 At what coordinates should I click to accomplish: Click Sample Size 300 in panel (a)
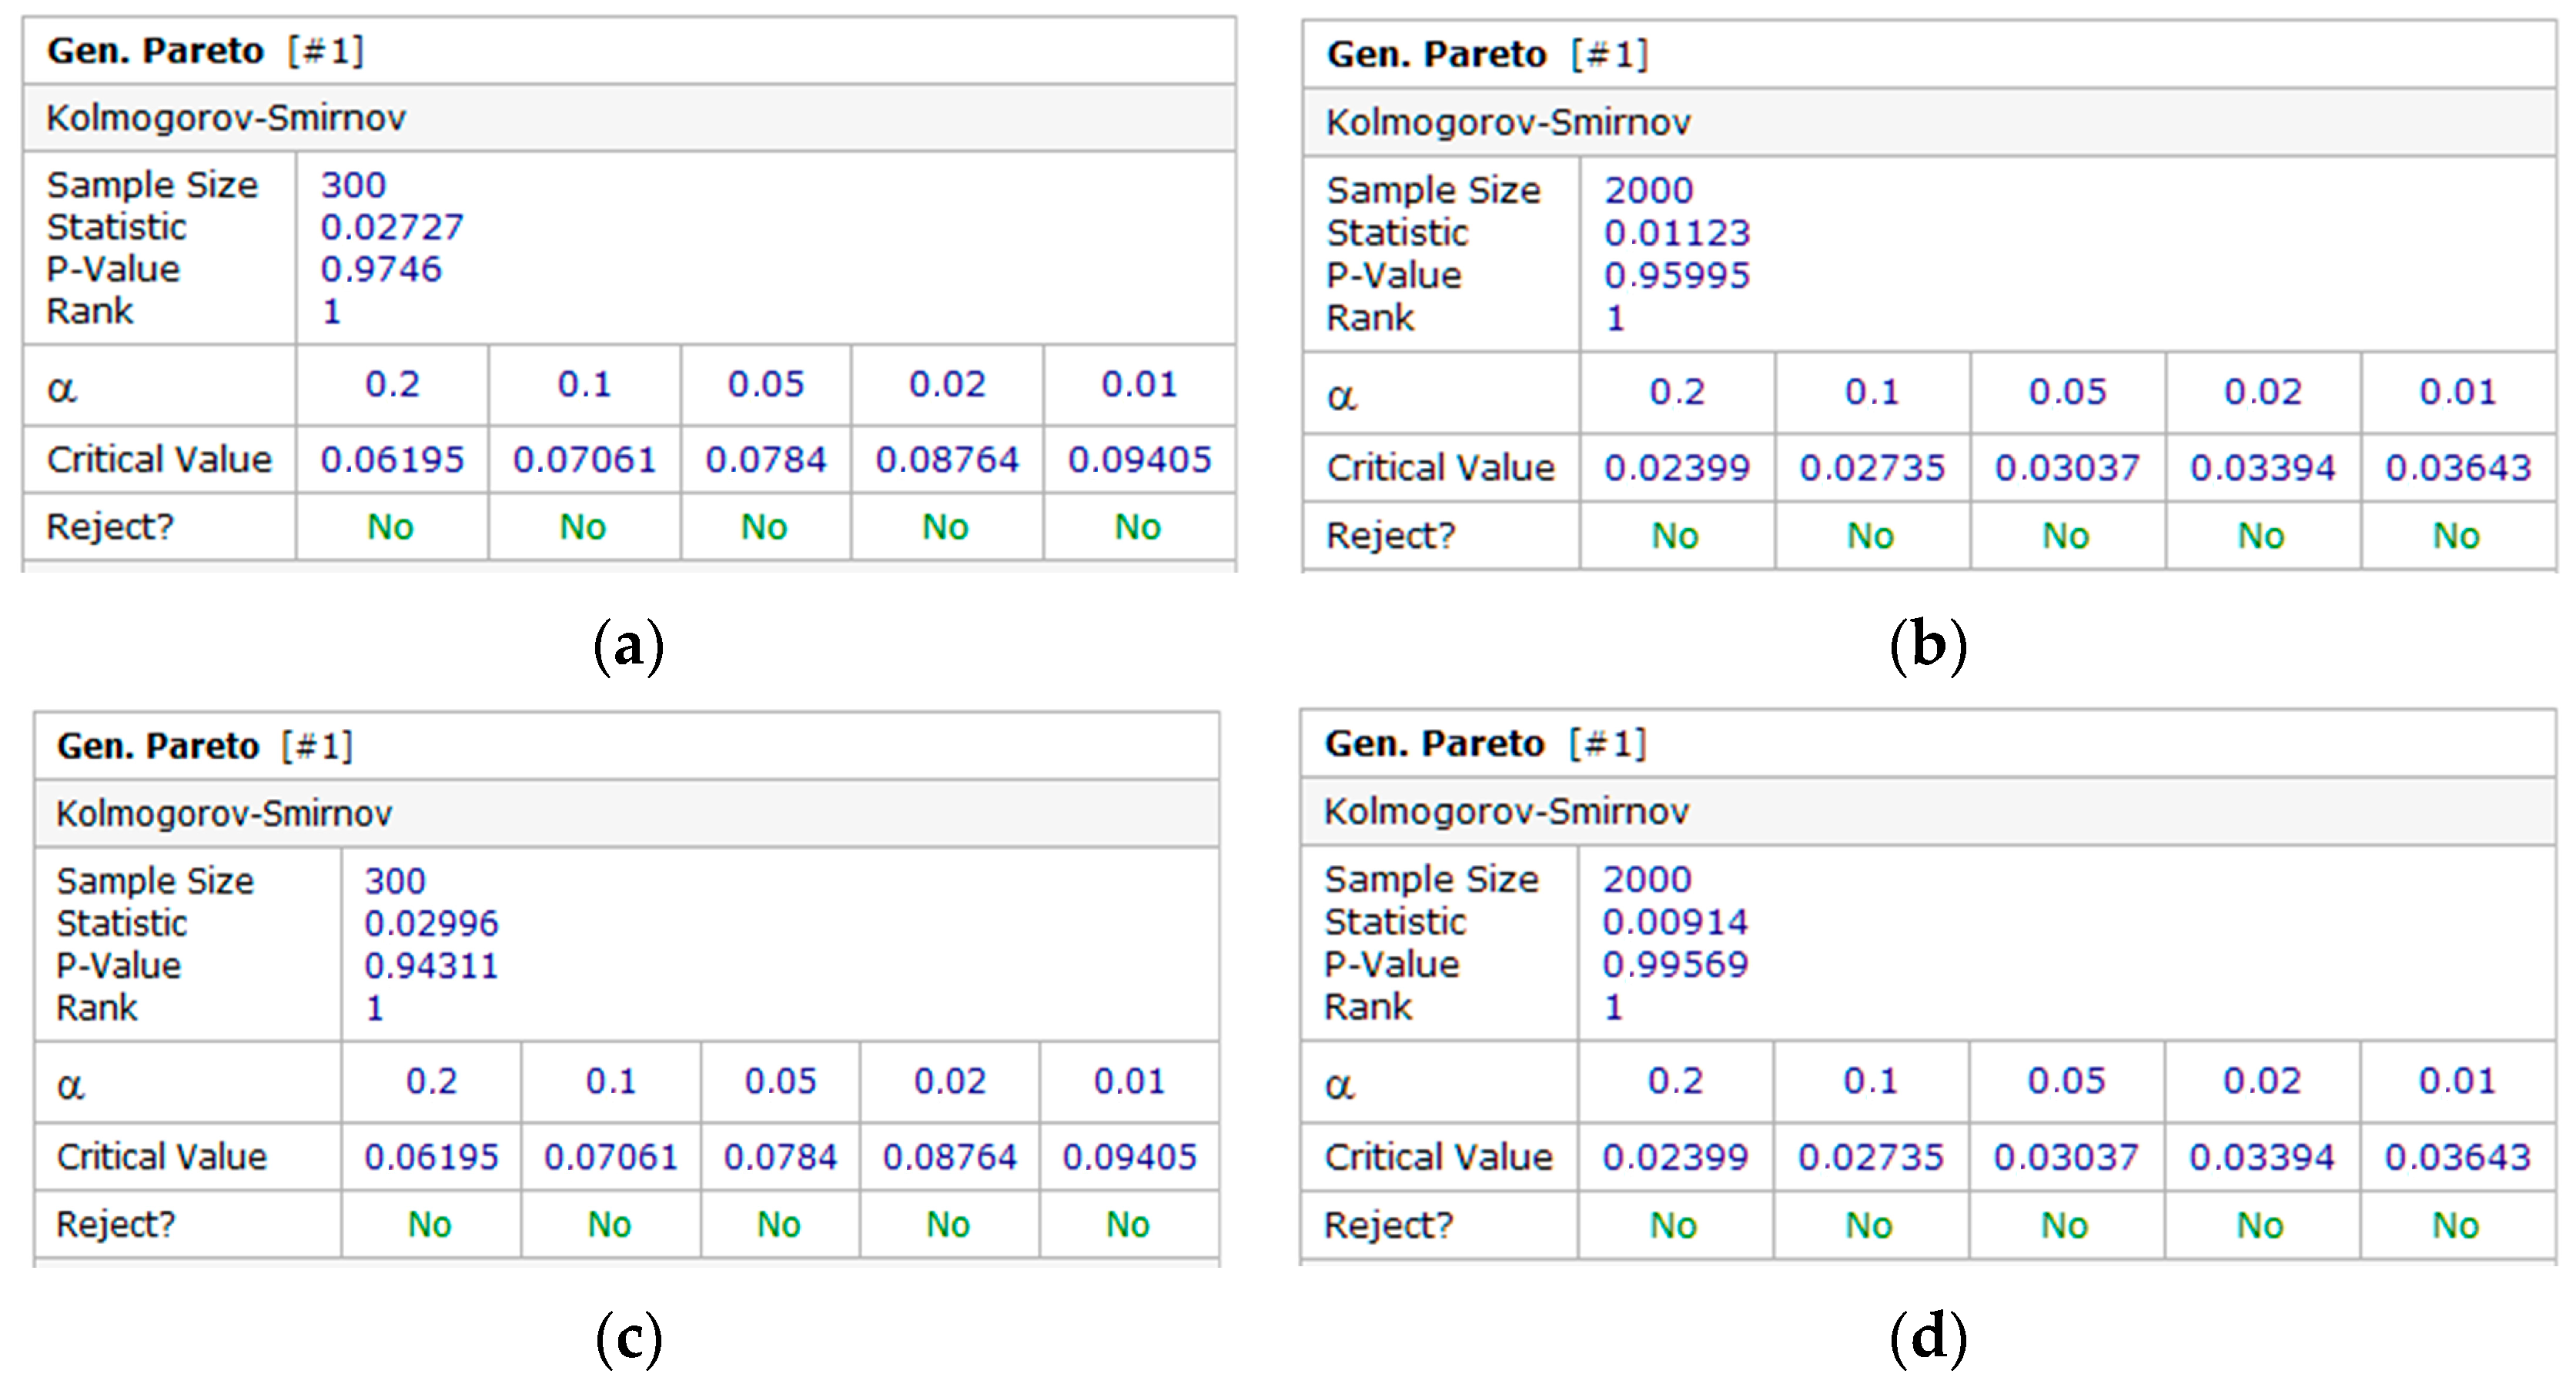coord(353,185)
